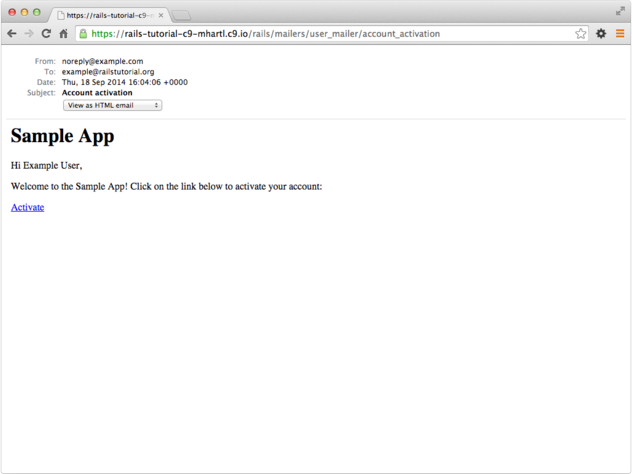
Task: Click the gear extension icon
Action: tap(601, 34)
